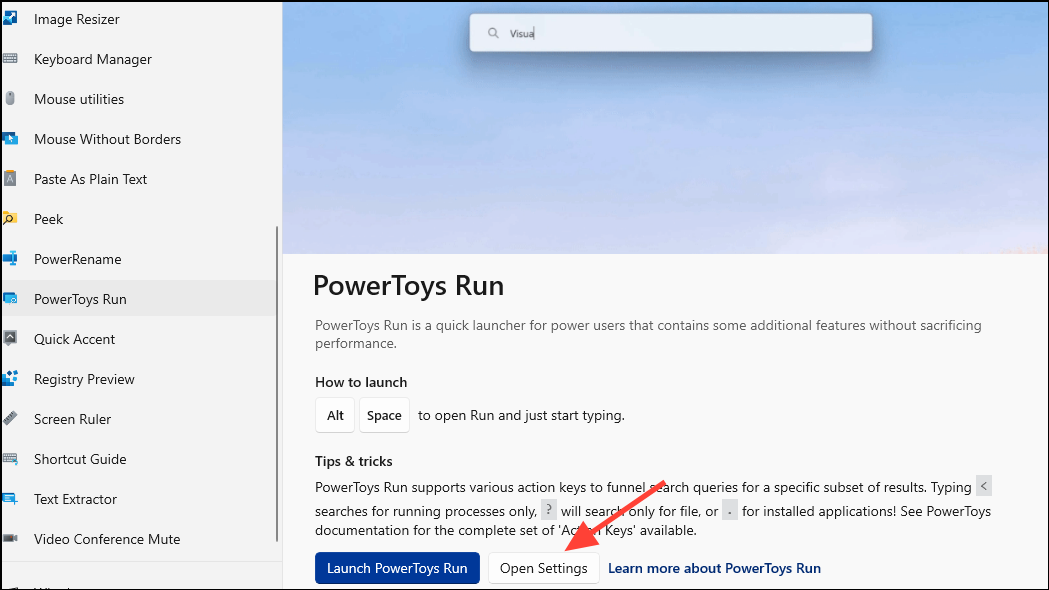Open the Peek module page
1049x590 pixels.
click(x=139, y=219)
